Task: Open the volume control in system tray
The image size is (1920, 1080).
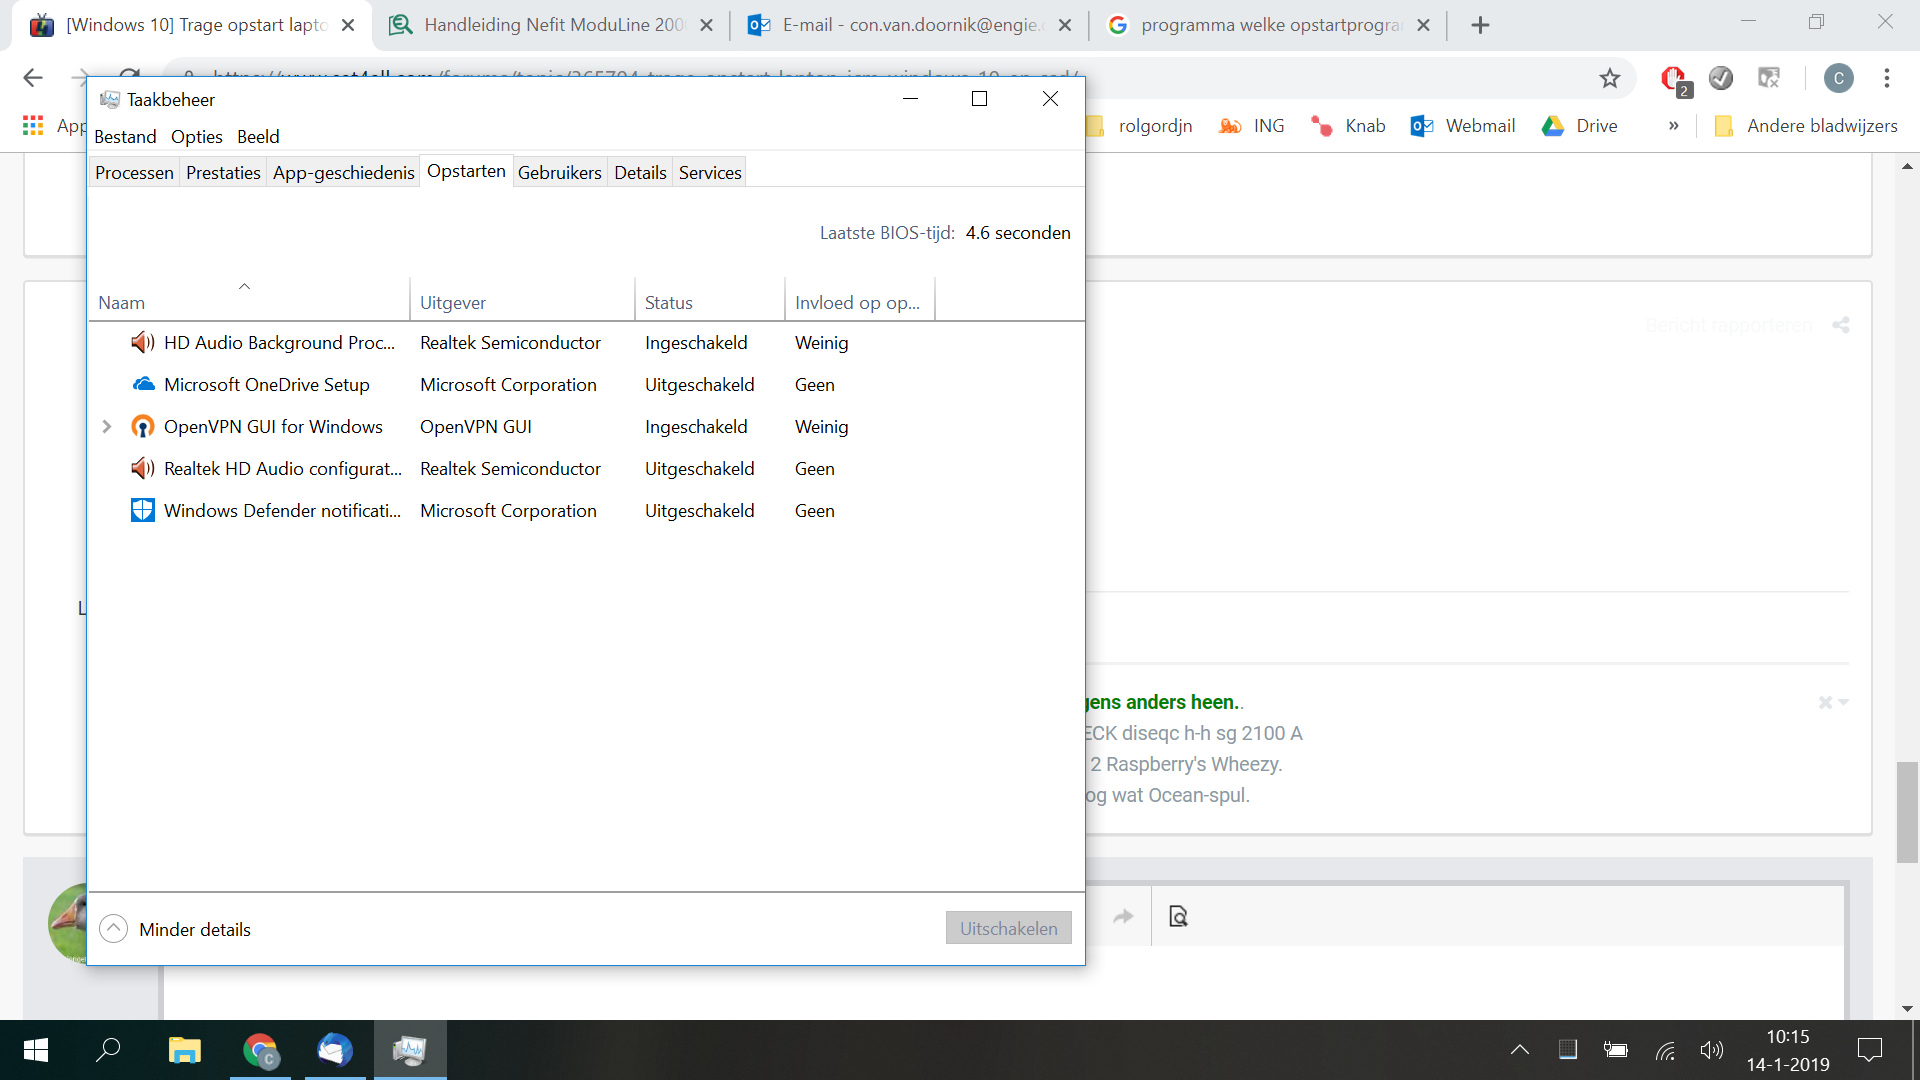Action: (1711, 1050)
